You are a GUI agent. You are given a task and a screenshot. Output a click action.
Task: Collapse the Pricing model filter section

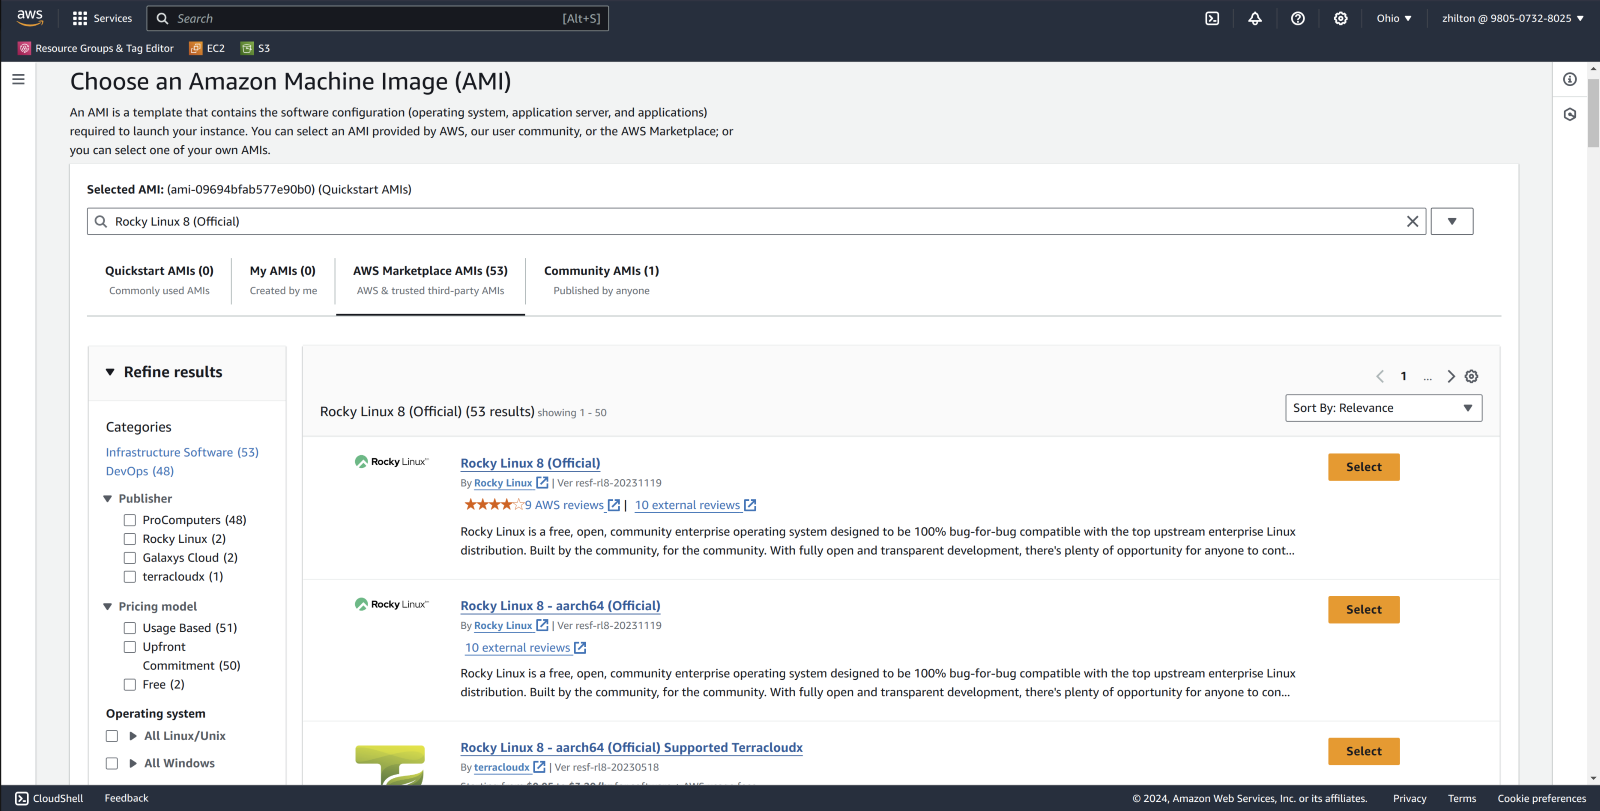108,606
